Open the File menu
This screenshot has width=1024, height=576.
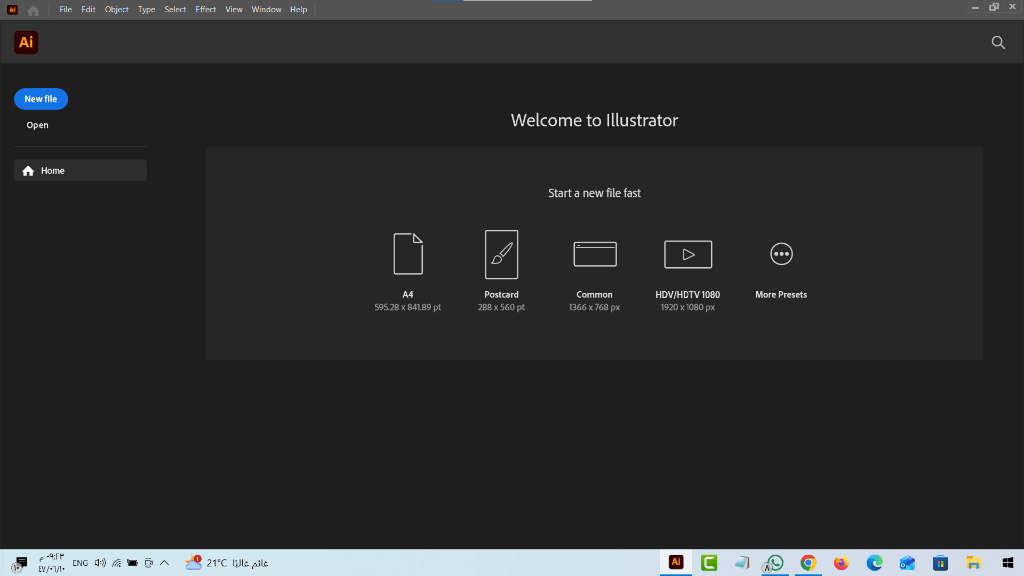[x=66, y=10]
